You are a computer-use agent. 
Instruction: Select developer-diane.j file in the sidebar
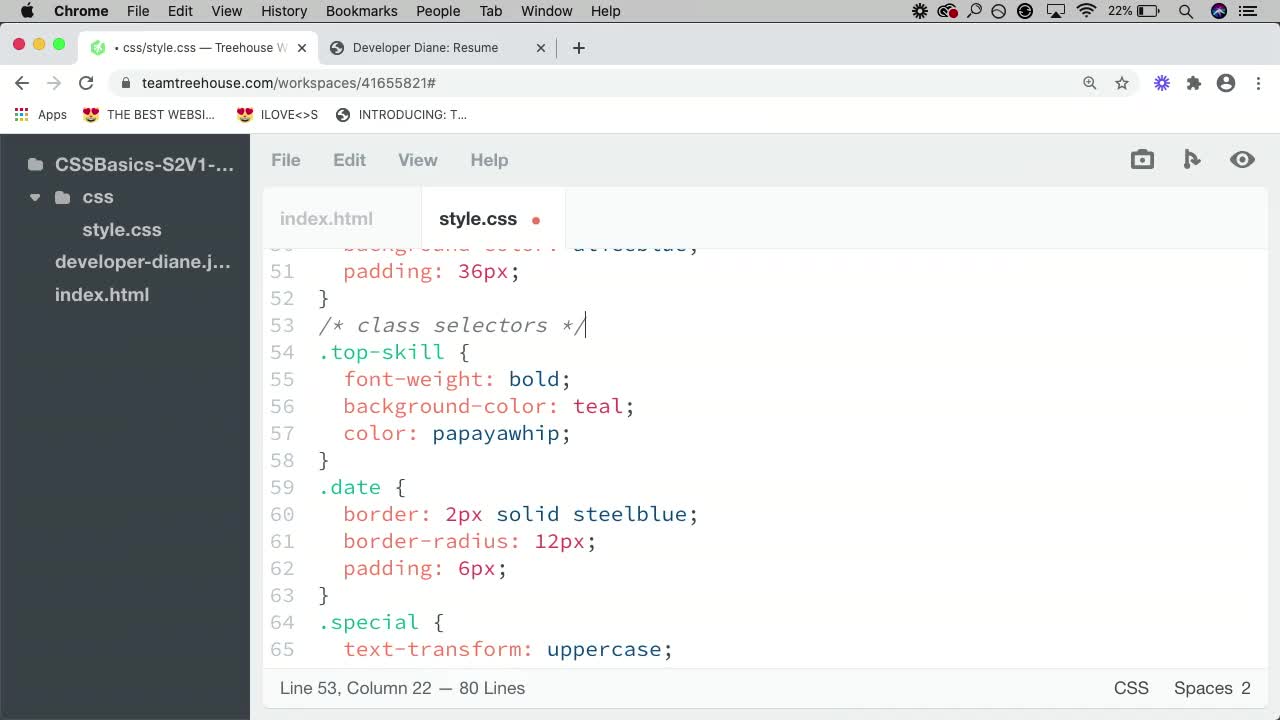[143, 262]
